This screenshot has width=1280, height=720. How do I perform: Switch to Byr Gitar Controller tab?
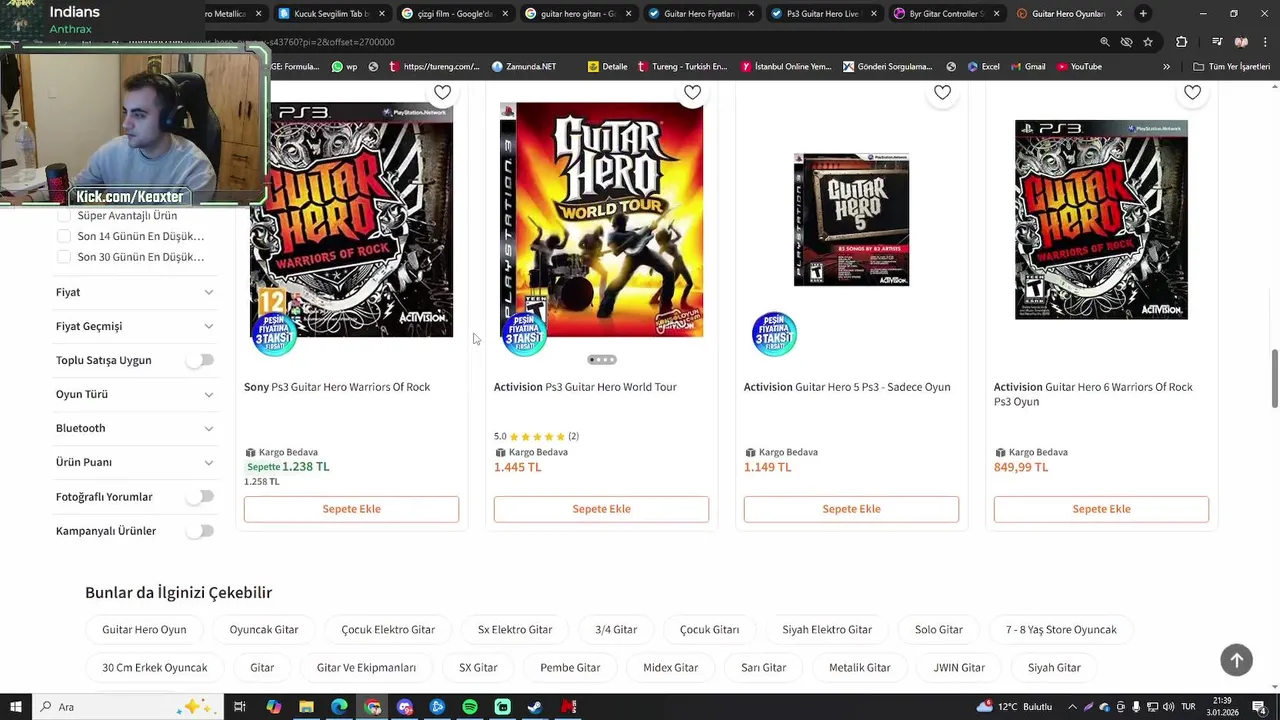(947, 14)
